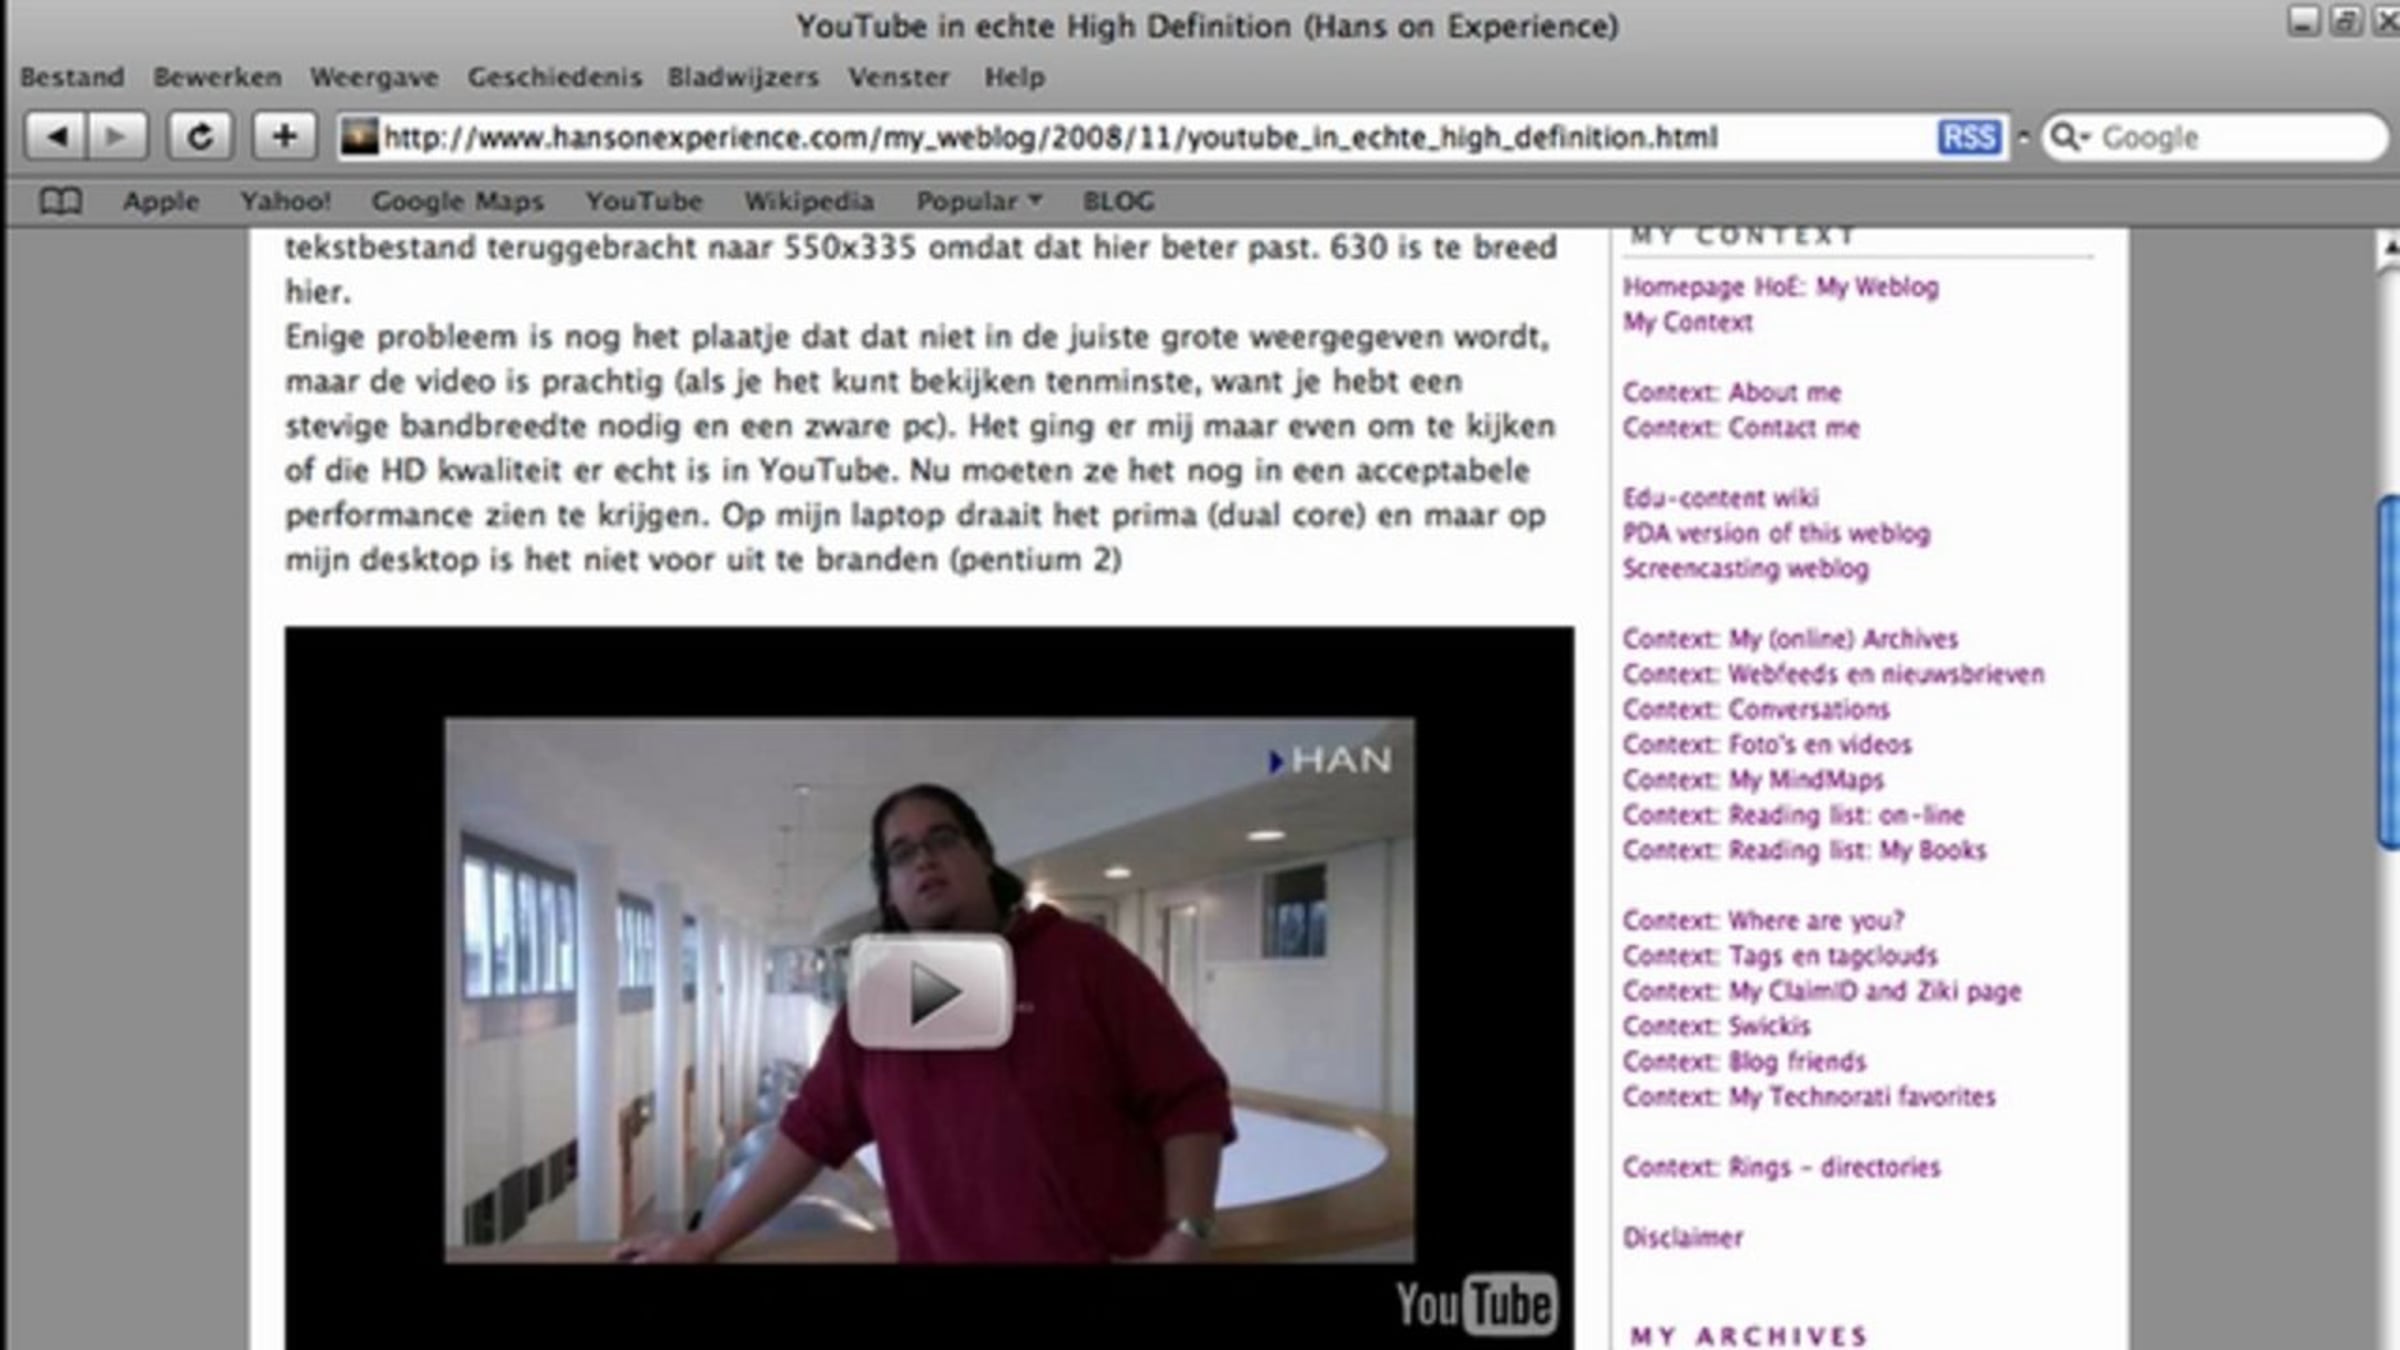Open the Venster menu

[898, 77]
